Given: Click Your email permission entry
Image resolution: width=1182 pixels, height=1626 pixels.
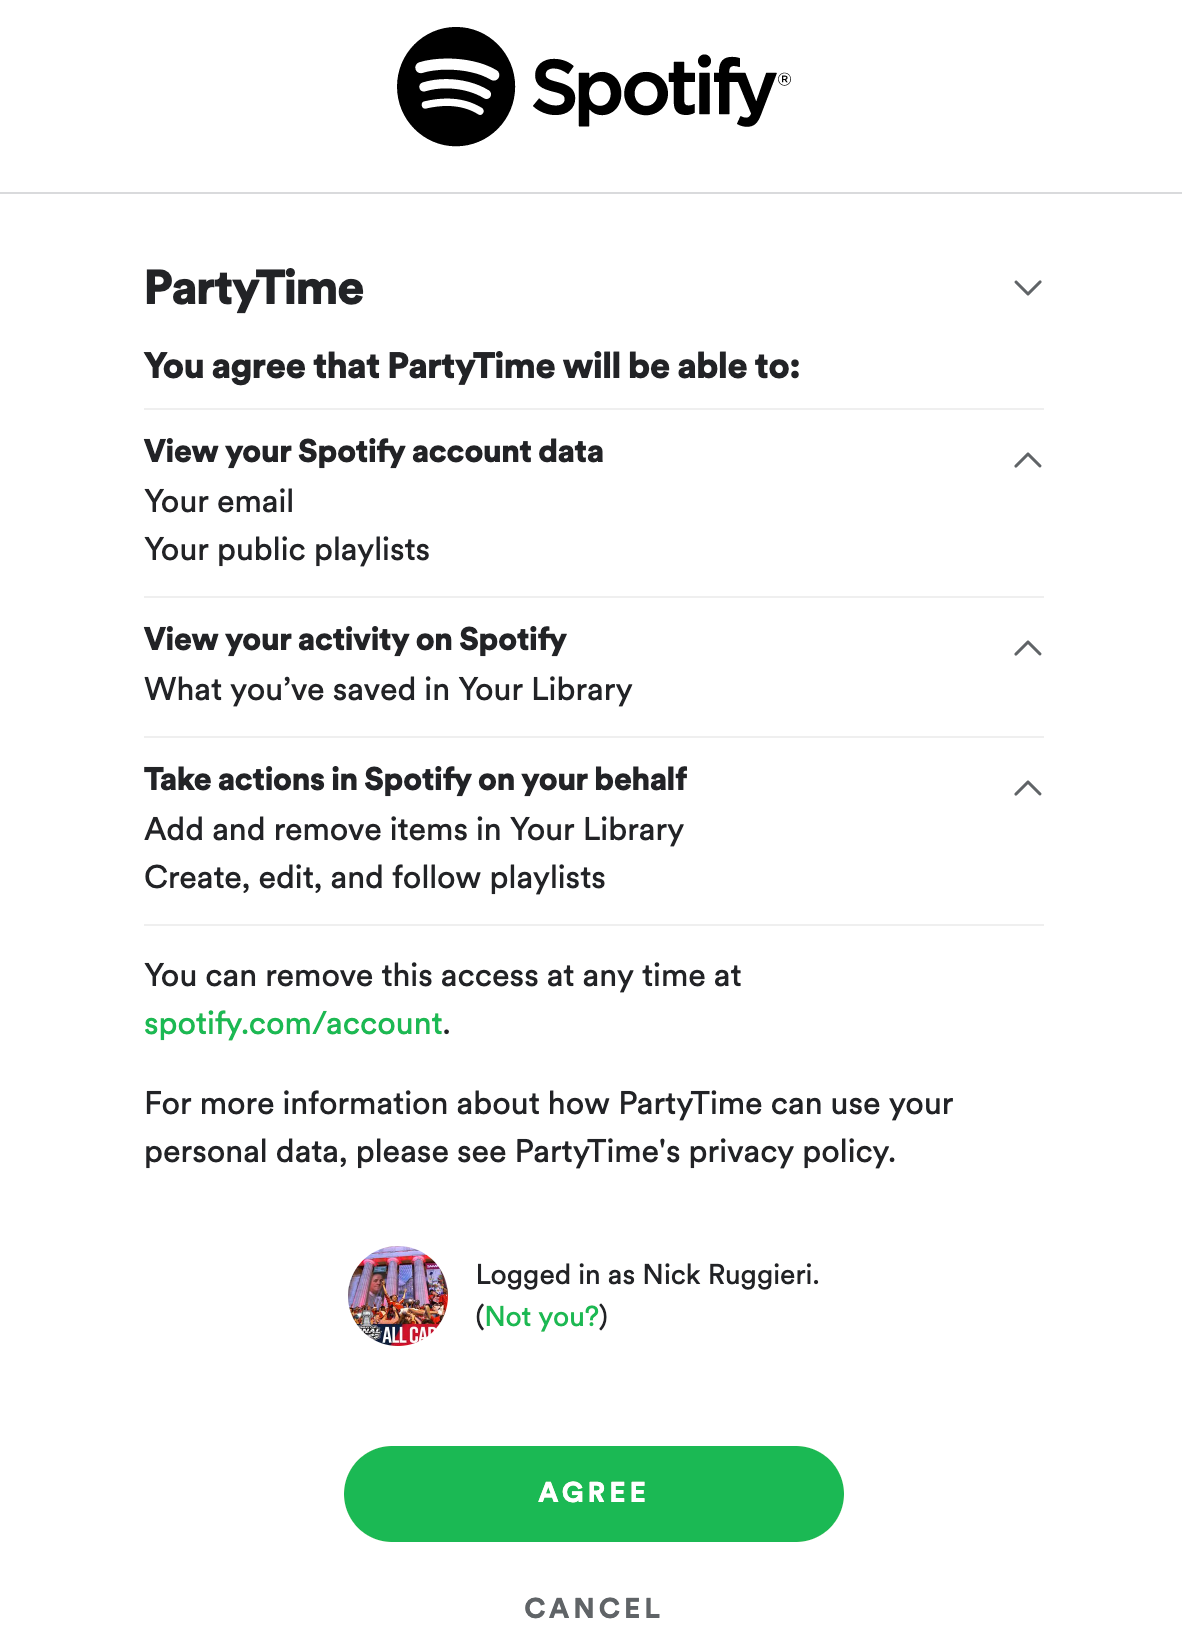Looking at the screenshot, I should tap(219, 501).
